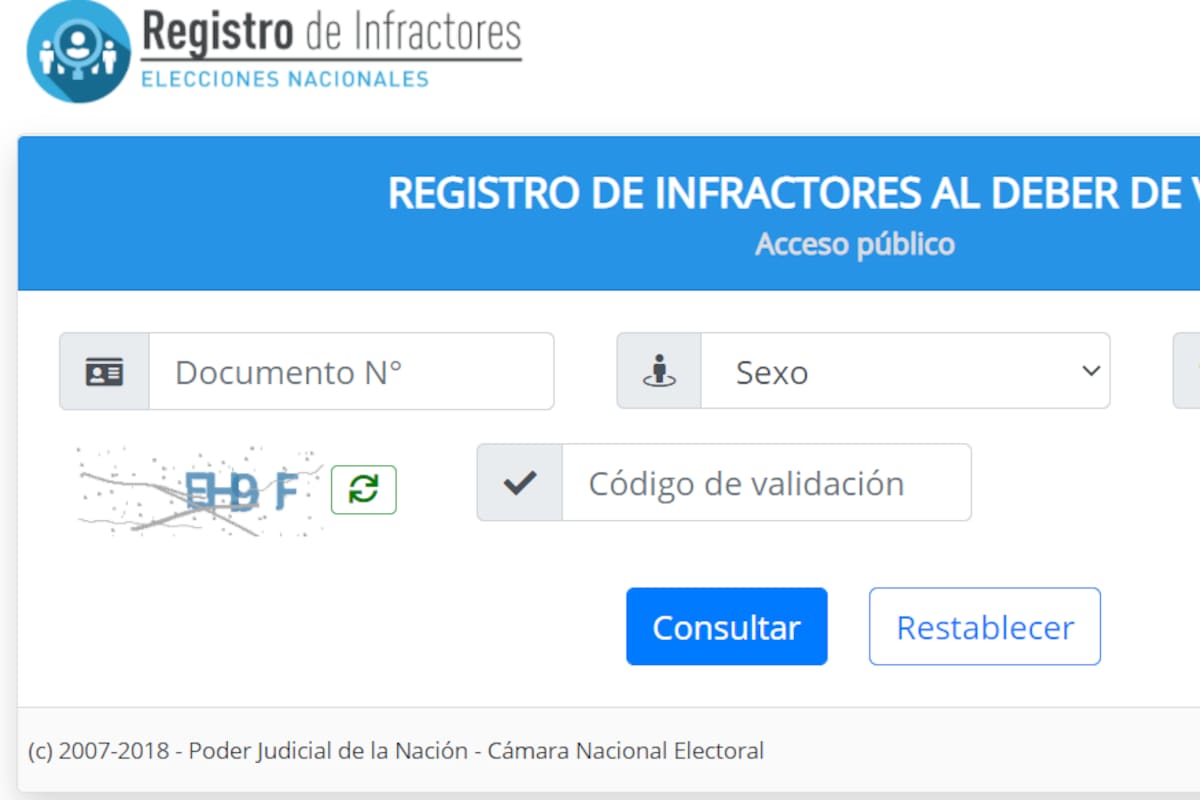This screenshot has width=1200, height=800.
Task: Select the Código de validación text field
Action: coord(770,482)
